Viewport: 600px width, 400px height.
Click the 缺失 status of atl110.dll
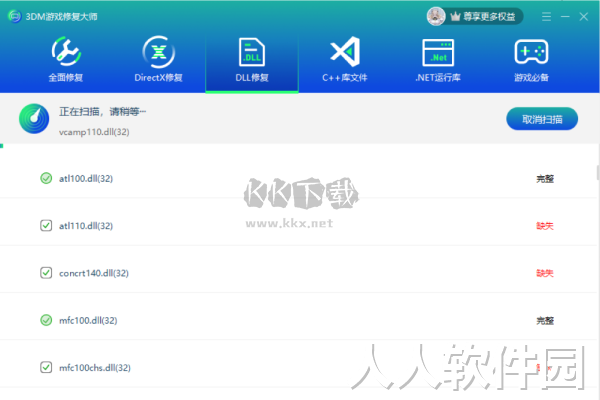tap(545, 226)
